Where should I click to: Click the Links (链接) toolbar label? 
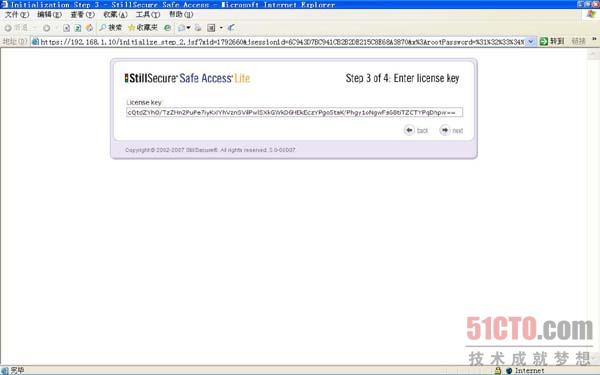pyautogui.click(x=578, y=41)
